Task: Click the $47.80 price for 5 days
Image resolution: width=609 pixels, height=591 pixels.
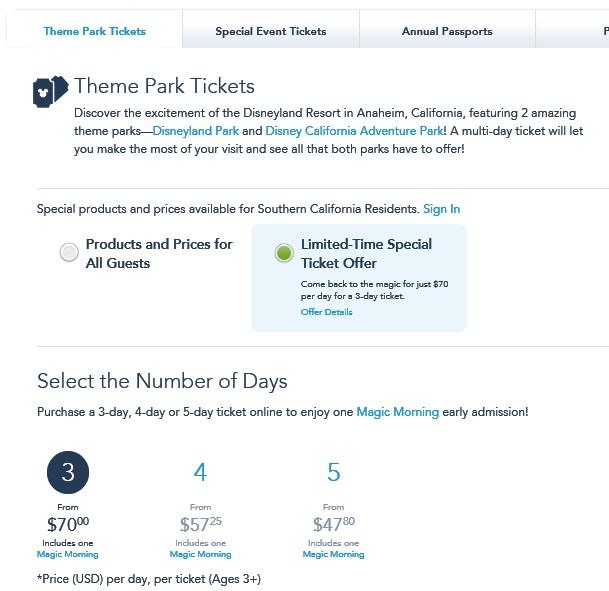Action: 333,524
